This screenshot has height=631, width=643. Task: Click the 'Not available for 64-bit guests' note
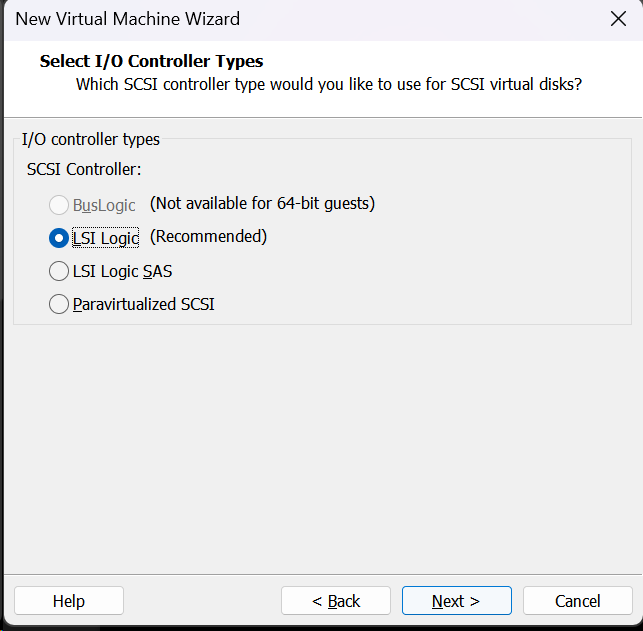click(262, 203)
